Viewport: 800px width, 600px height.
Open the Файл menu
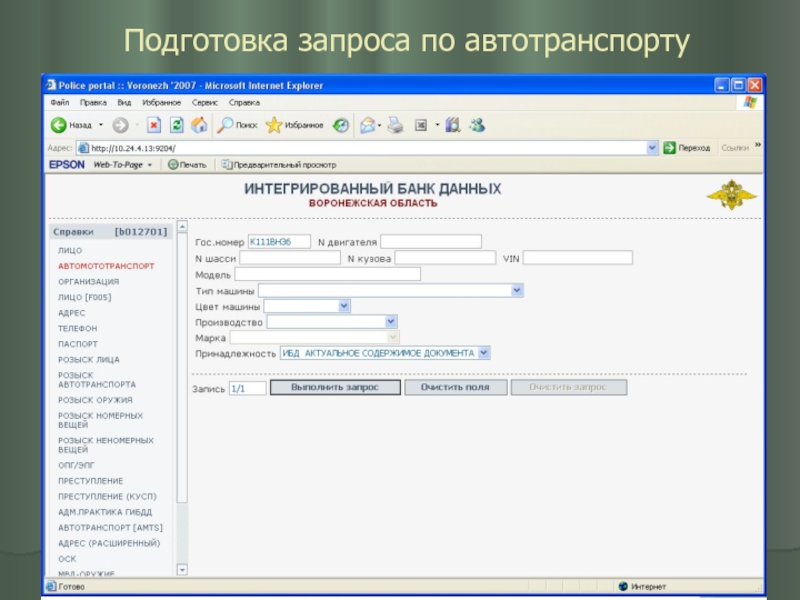(x=59, y=102)
